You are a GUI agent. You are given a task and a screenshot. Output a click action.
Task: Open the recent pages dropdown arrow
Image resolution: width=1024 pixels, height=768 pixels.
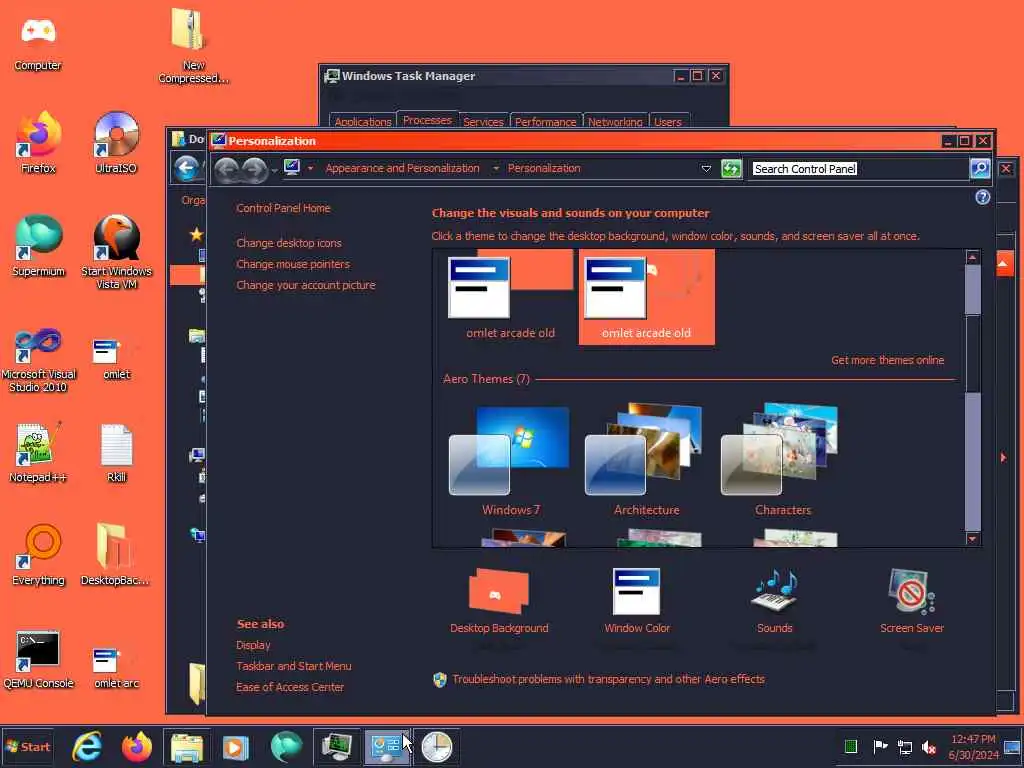(x=274, y=170)
